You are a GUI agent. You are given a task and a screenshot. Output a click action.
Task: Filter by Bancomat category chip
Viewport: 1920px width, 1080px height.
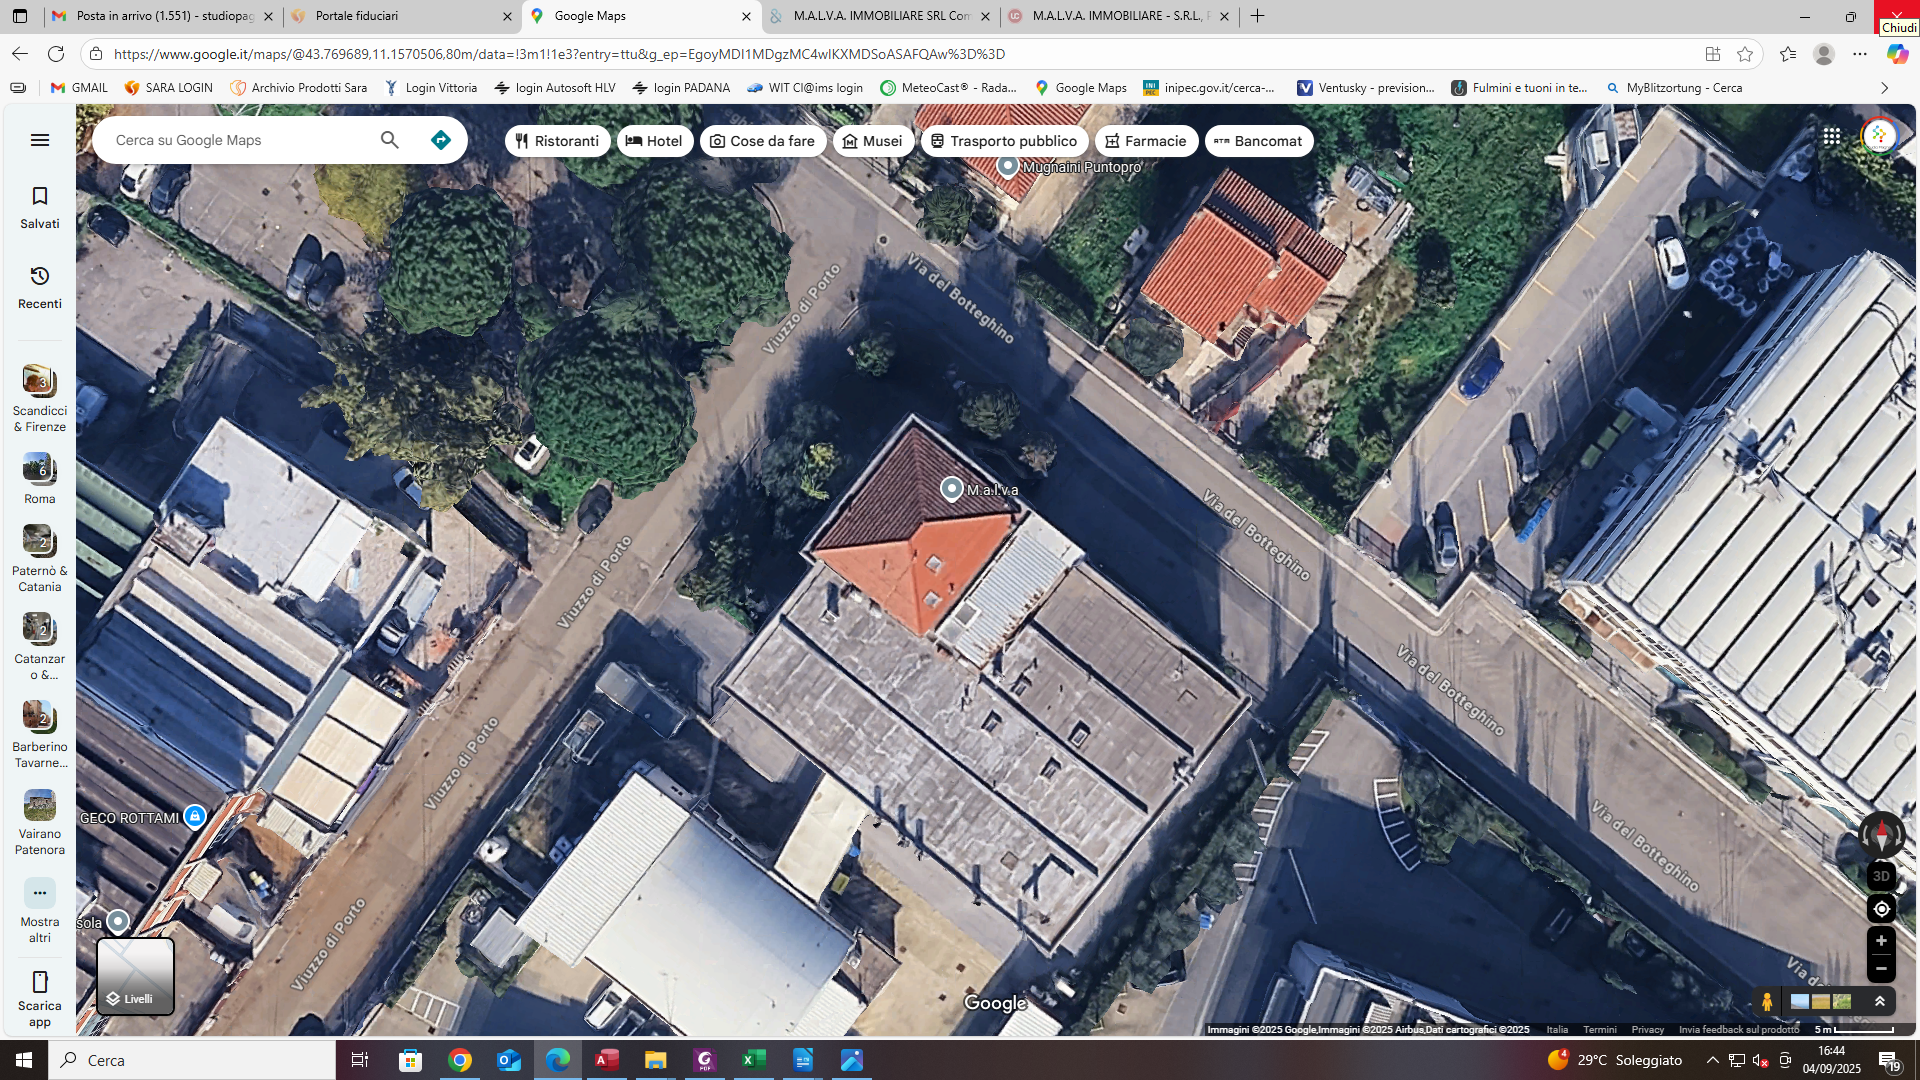pos(1259,141)
